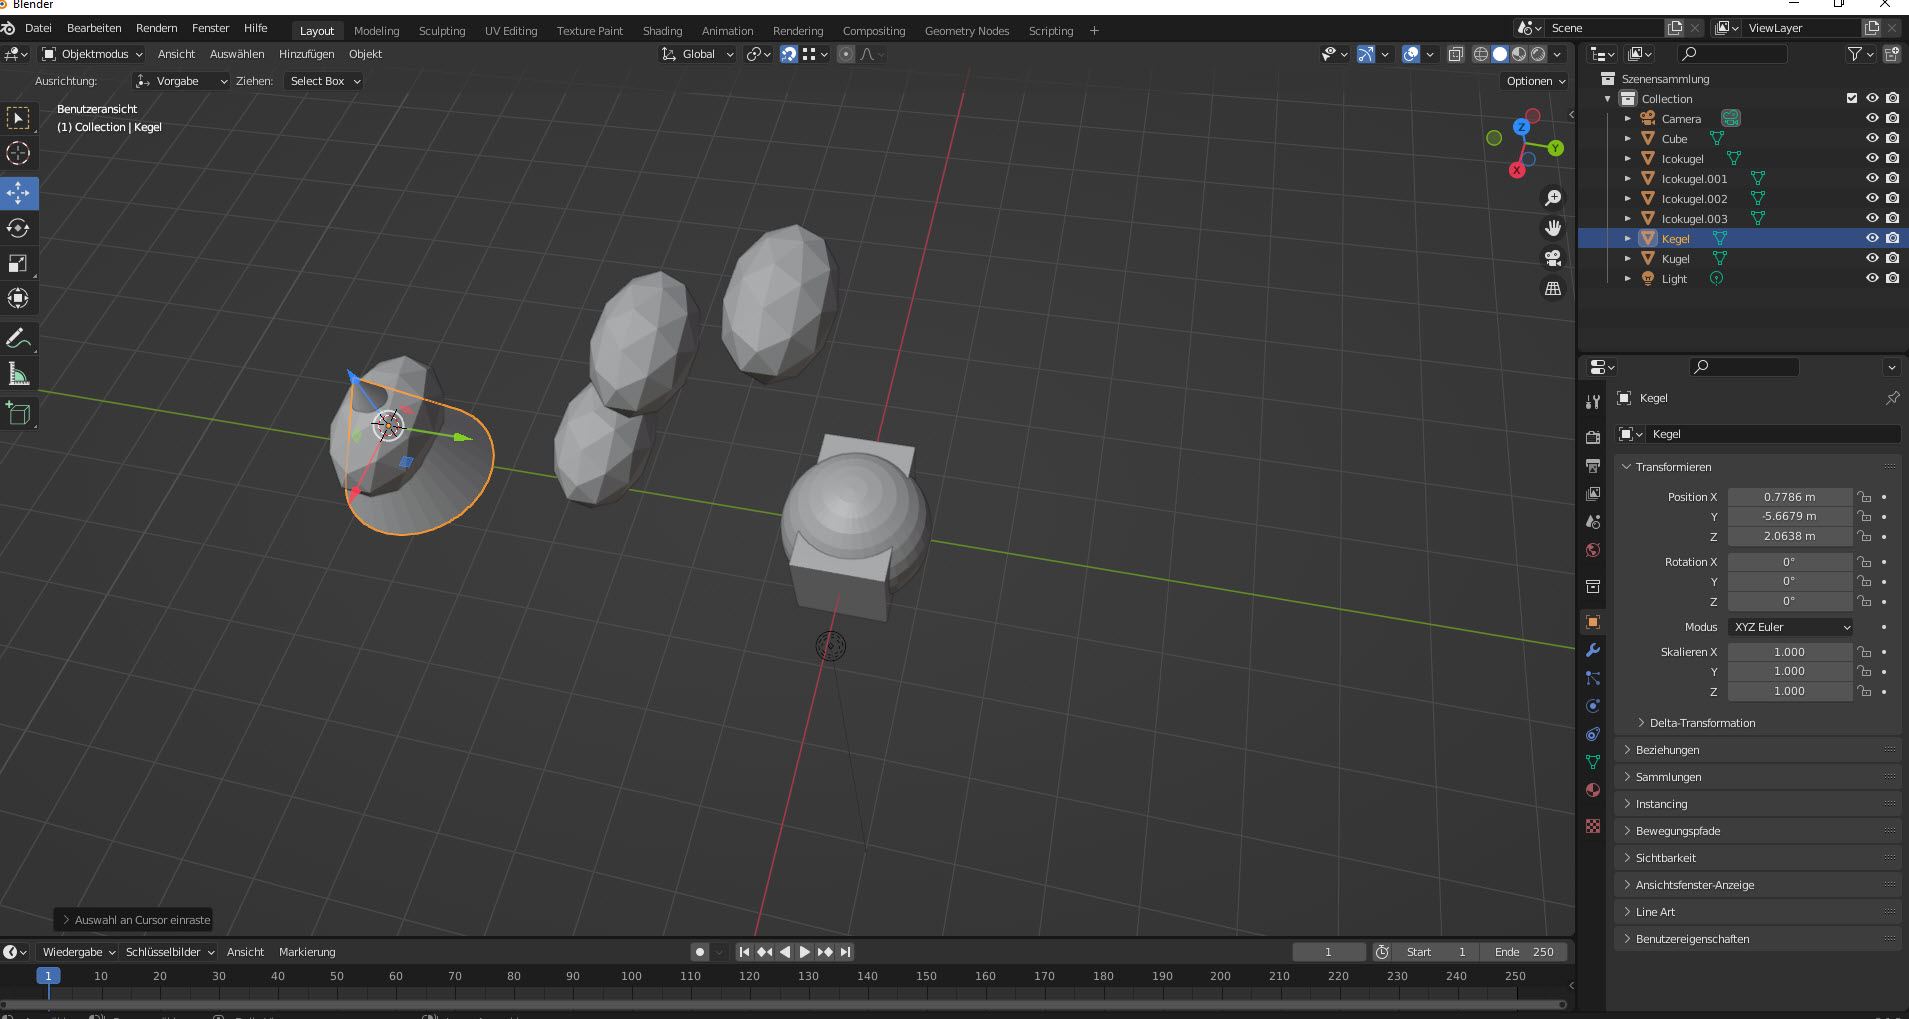Open the Bearbeiten menu
Viewport: 1909px width, 1019px height.
point(94,28)
